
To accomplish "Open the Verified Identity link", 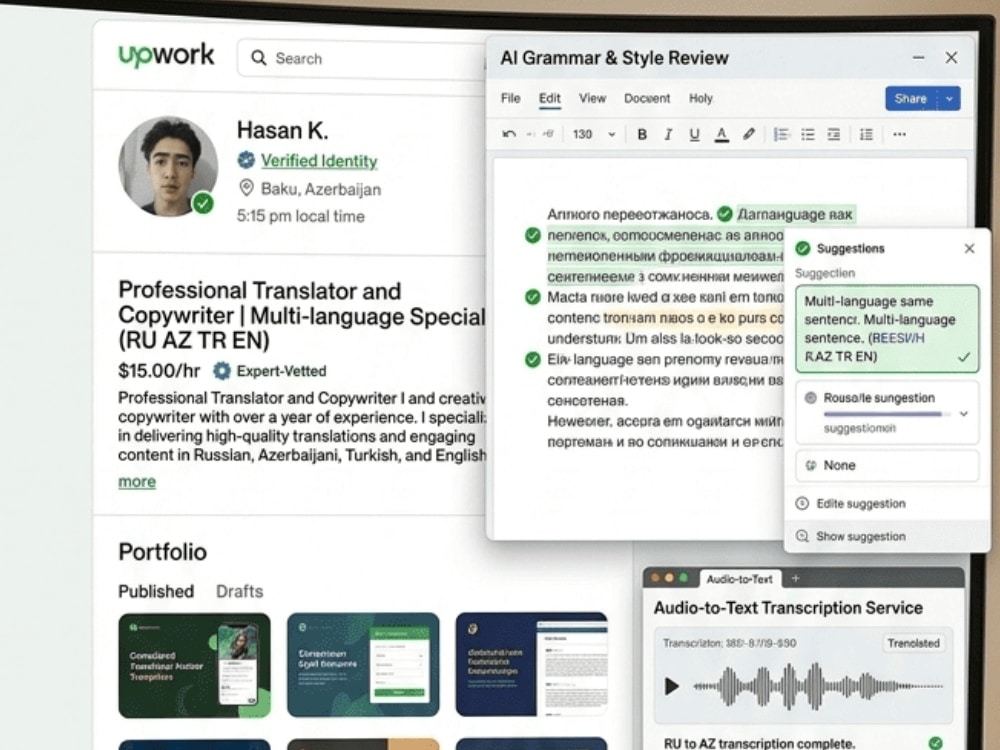I will tap(319, 161).
